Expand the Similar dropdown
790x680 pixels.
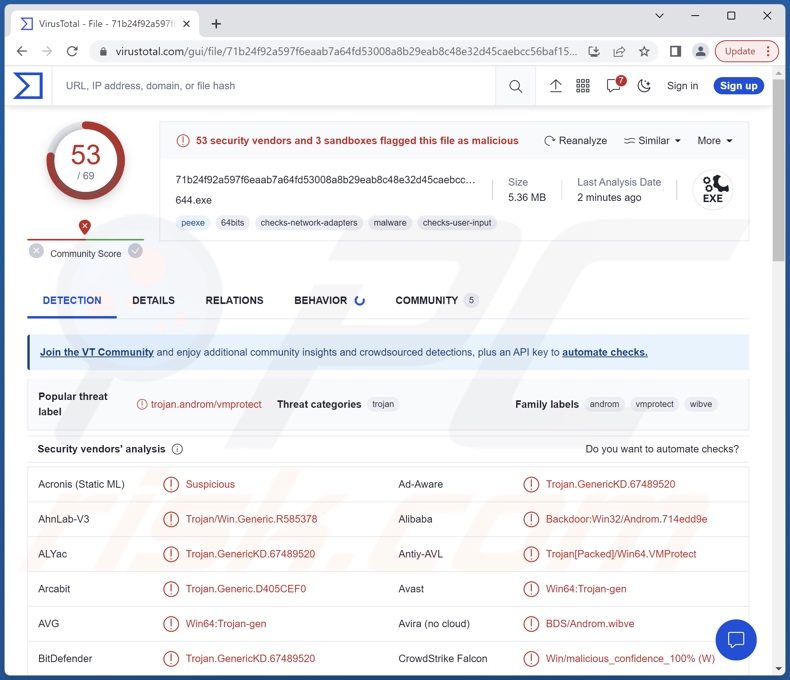[652, 141]
